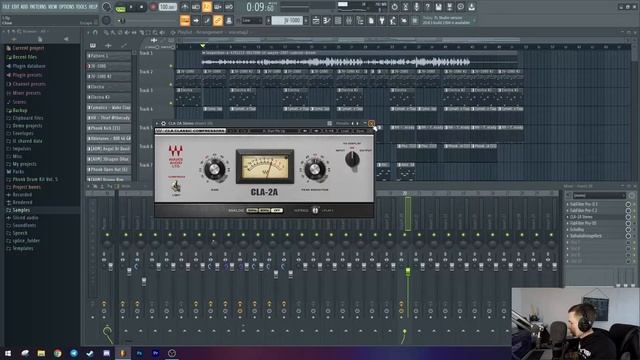
Task: Open the TOOLS menu
Action: click(82, 7)
